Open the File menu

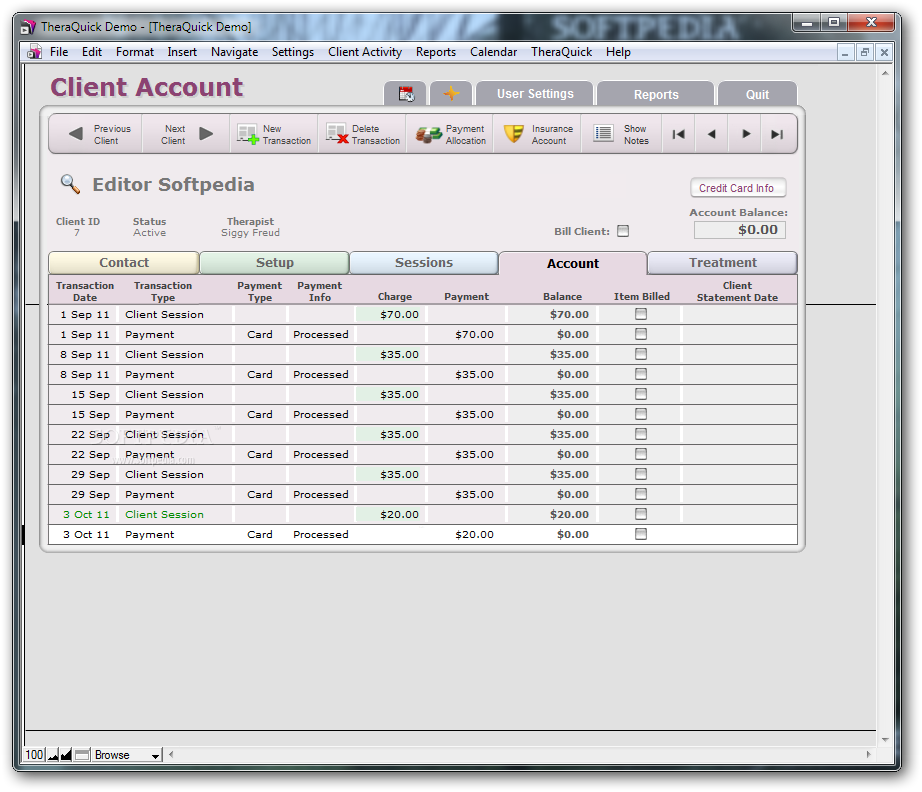point(59,52)
